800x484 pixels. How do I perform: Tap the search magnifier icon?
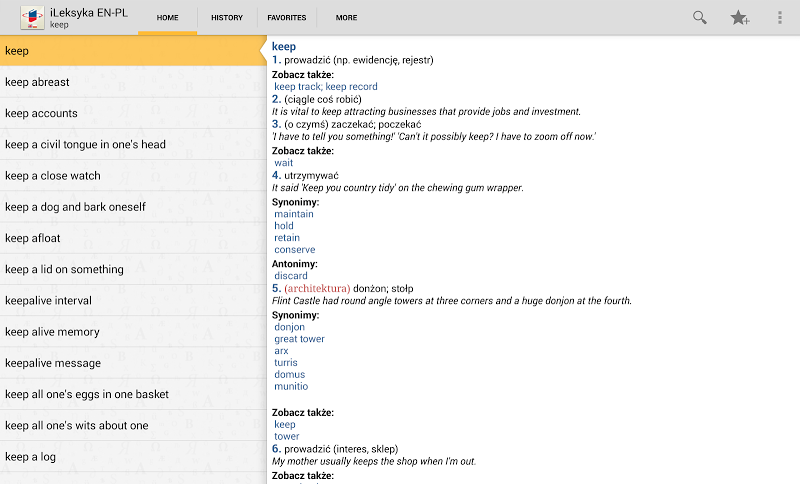point(700,17)
